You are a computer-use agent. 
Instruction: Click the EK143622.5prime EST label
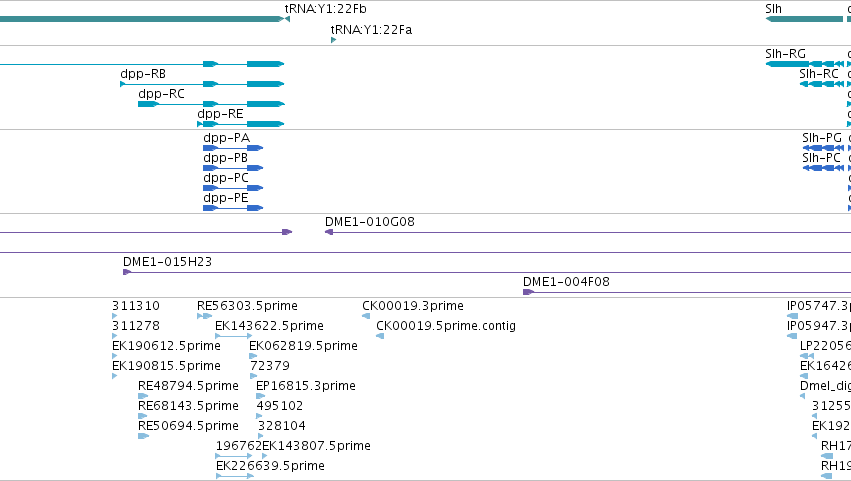(269, 326)
